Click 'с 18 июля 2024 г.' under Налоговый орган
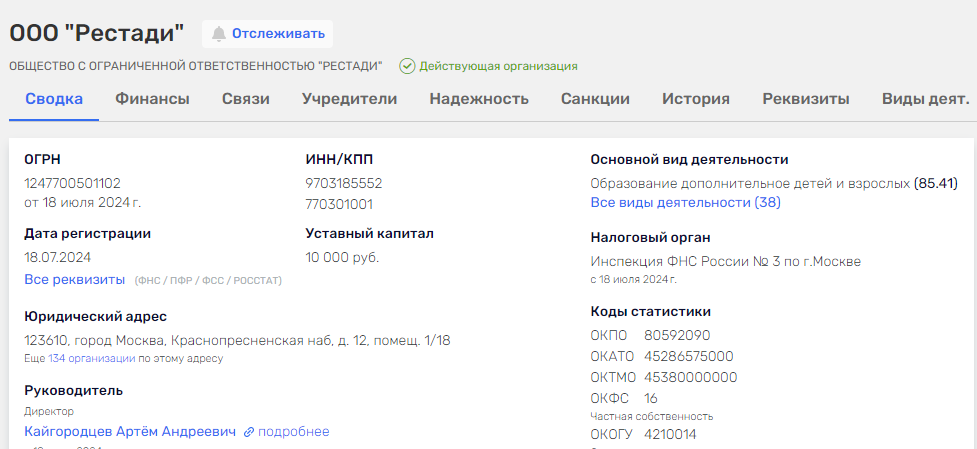The image size is (977, 449). pyautogui.click(x=633, y=280)
